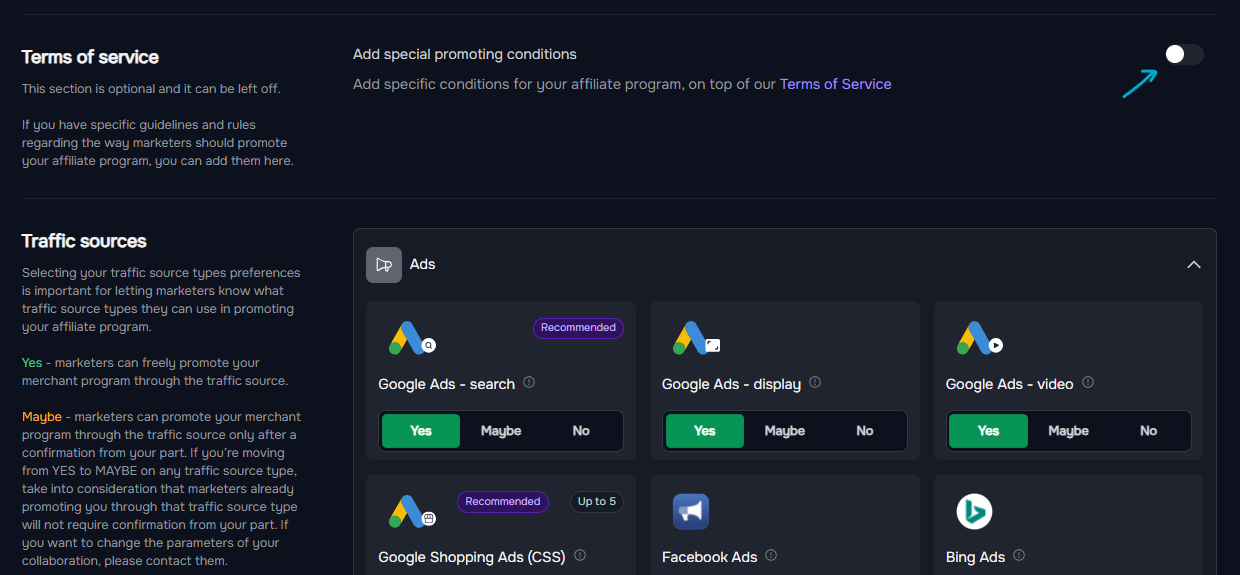Viewport: 1240px width, 575px height.
Task: Open info icon beside Bing Ads
Action: (1019, 556)
